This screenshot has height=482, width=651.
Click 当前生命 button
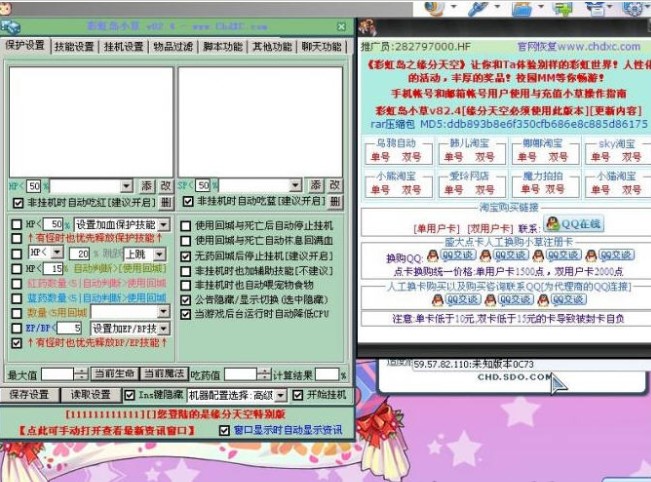point(114,374)
